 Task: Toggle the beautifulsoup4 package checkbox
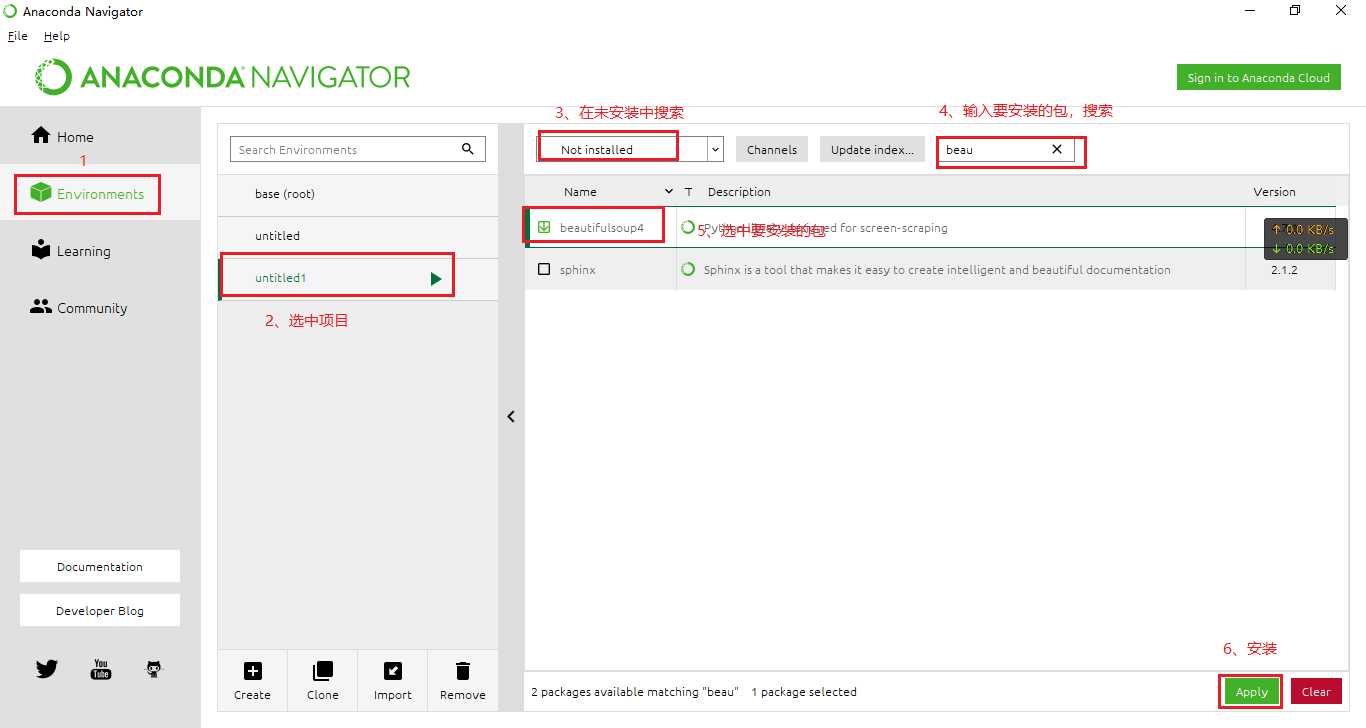544,227
